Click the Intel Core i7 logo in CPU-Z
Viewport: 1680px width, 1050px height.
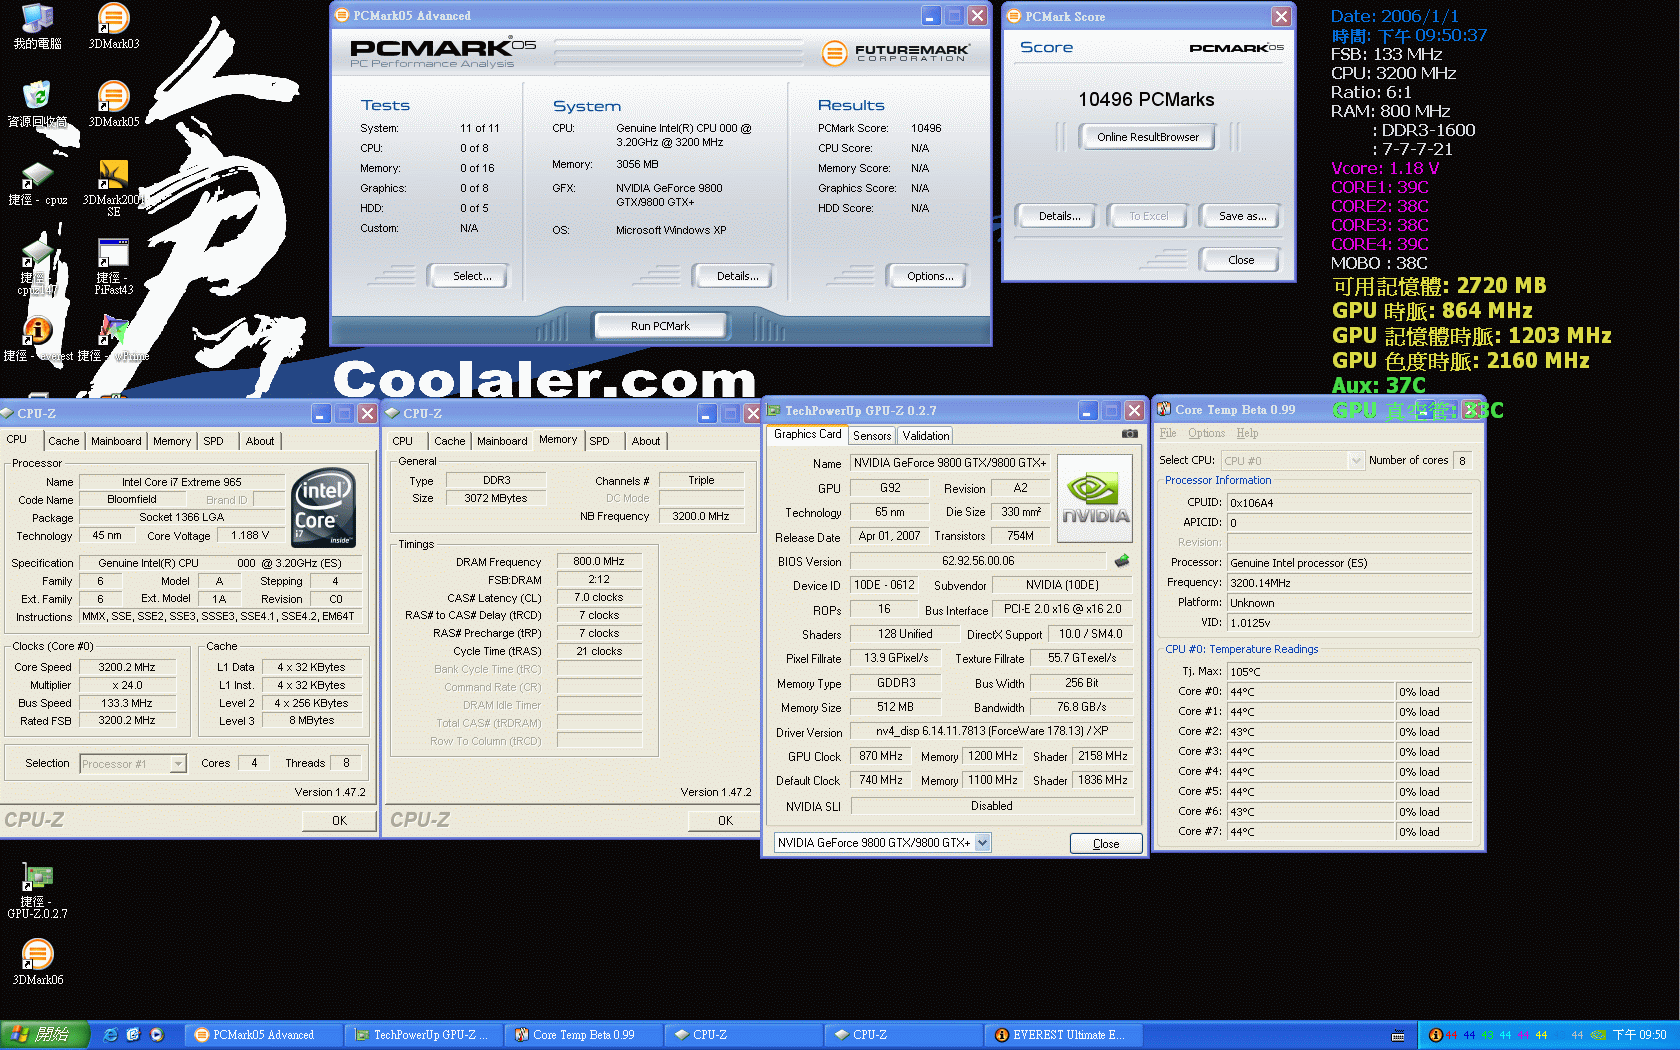[x=323, y=507]
